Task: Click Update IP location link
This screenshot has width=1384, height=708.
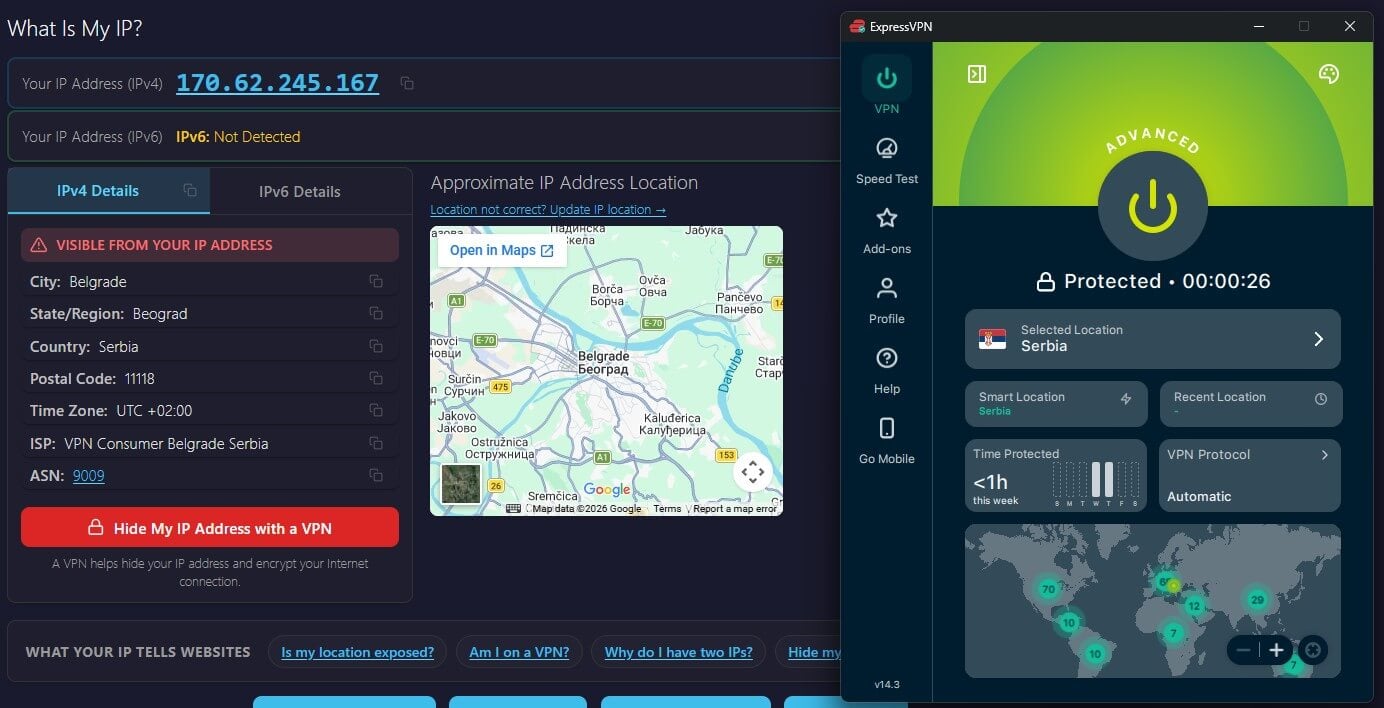Action: 548,209
